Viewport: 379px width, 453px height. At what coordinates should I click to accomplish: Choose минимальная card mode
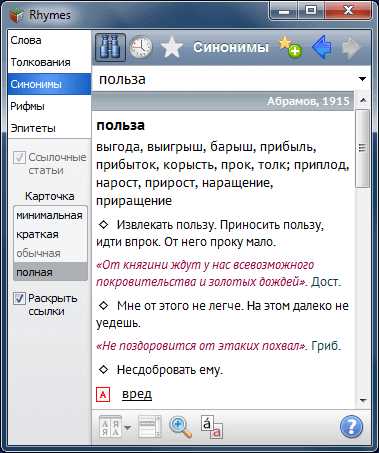click(x=50, y=215)
